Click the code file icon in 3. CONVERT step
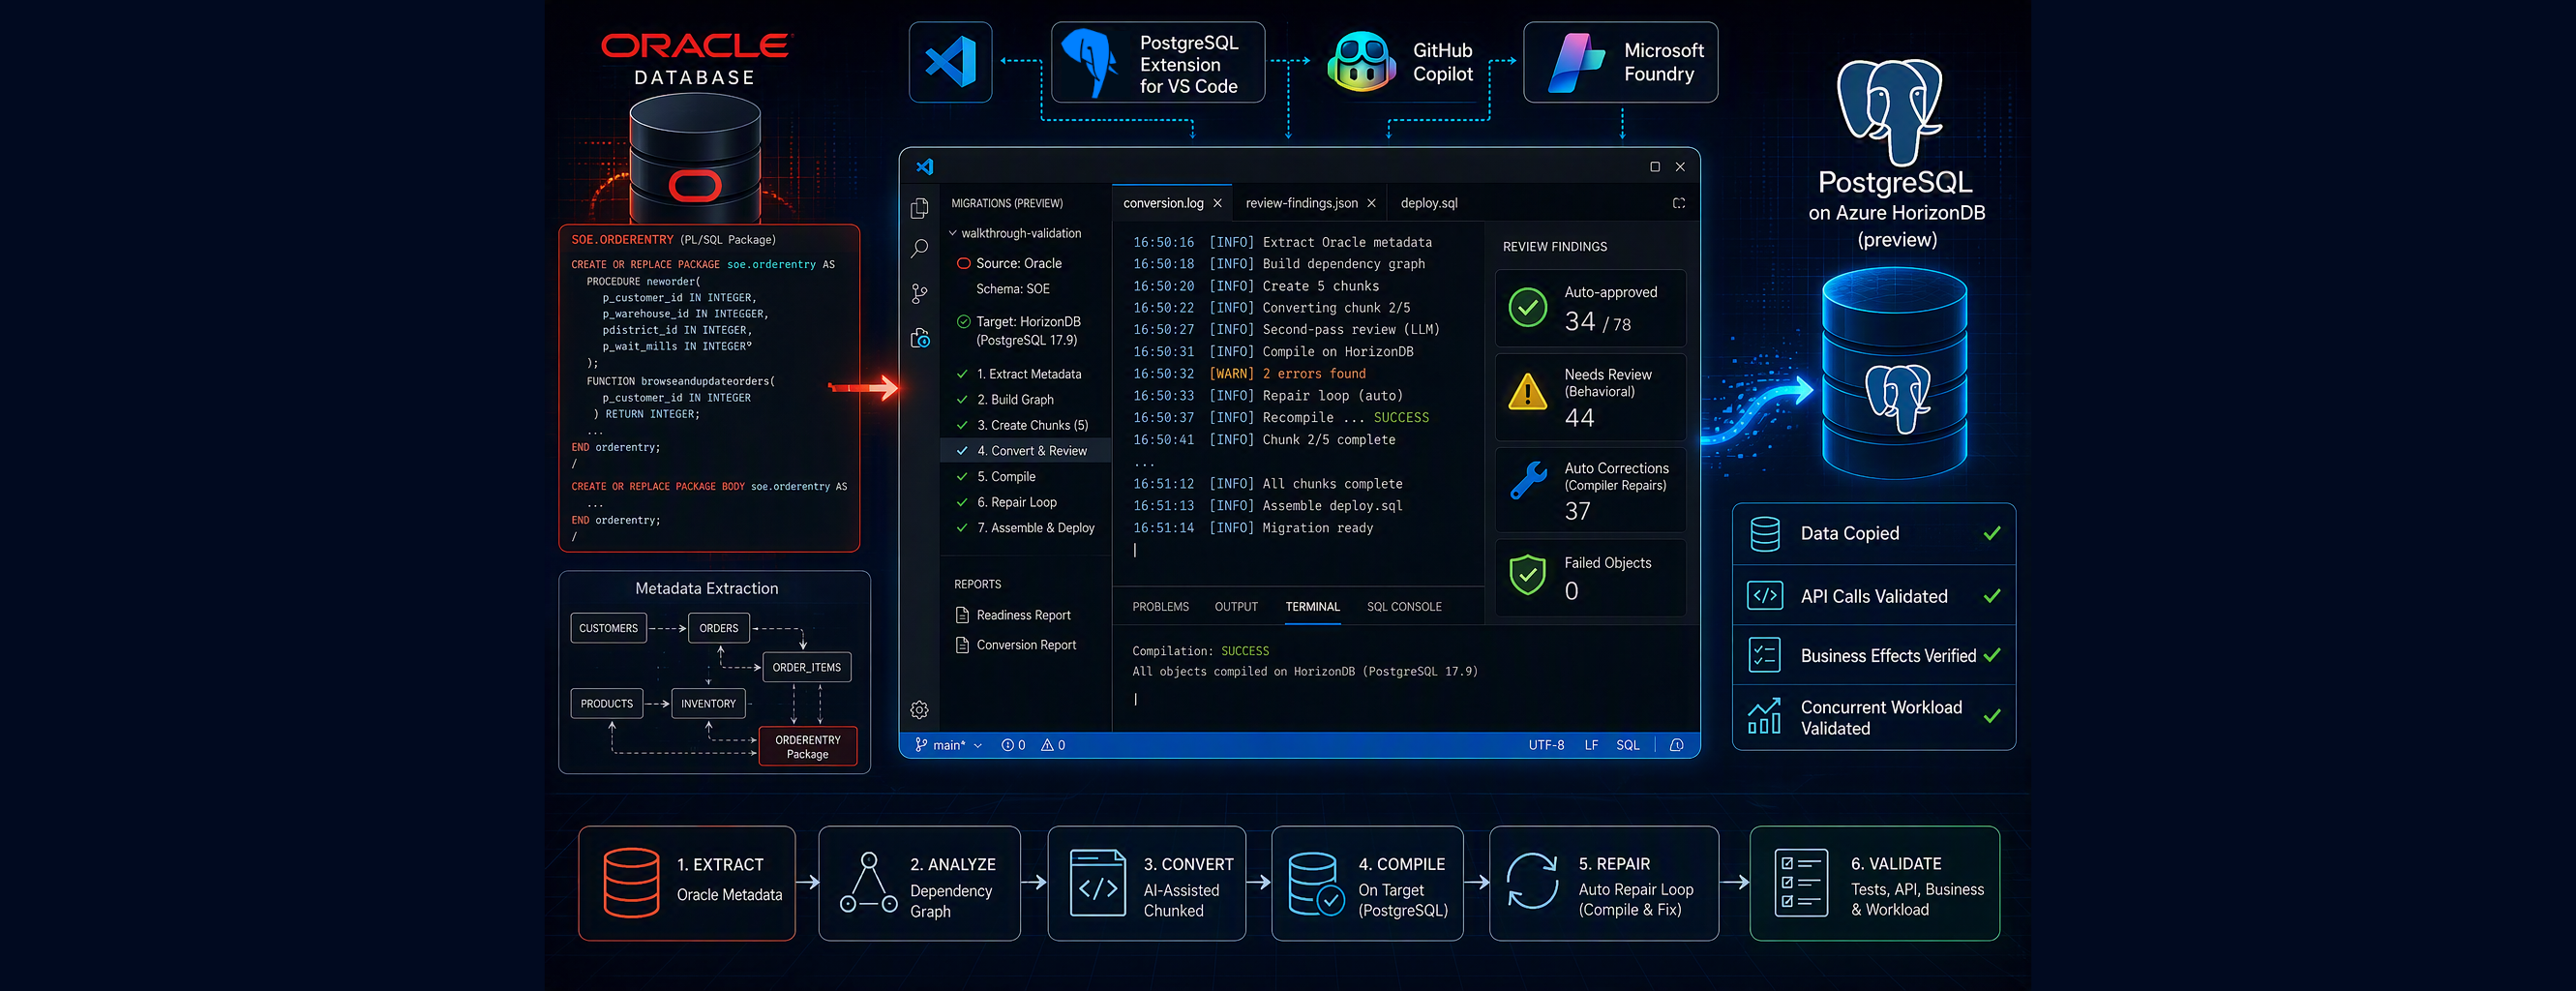The width and height of the screenshot is (2576, 991). point(1098,883)
